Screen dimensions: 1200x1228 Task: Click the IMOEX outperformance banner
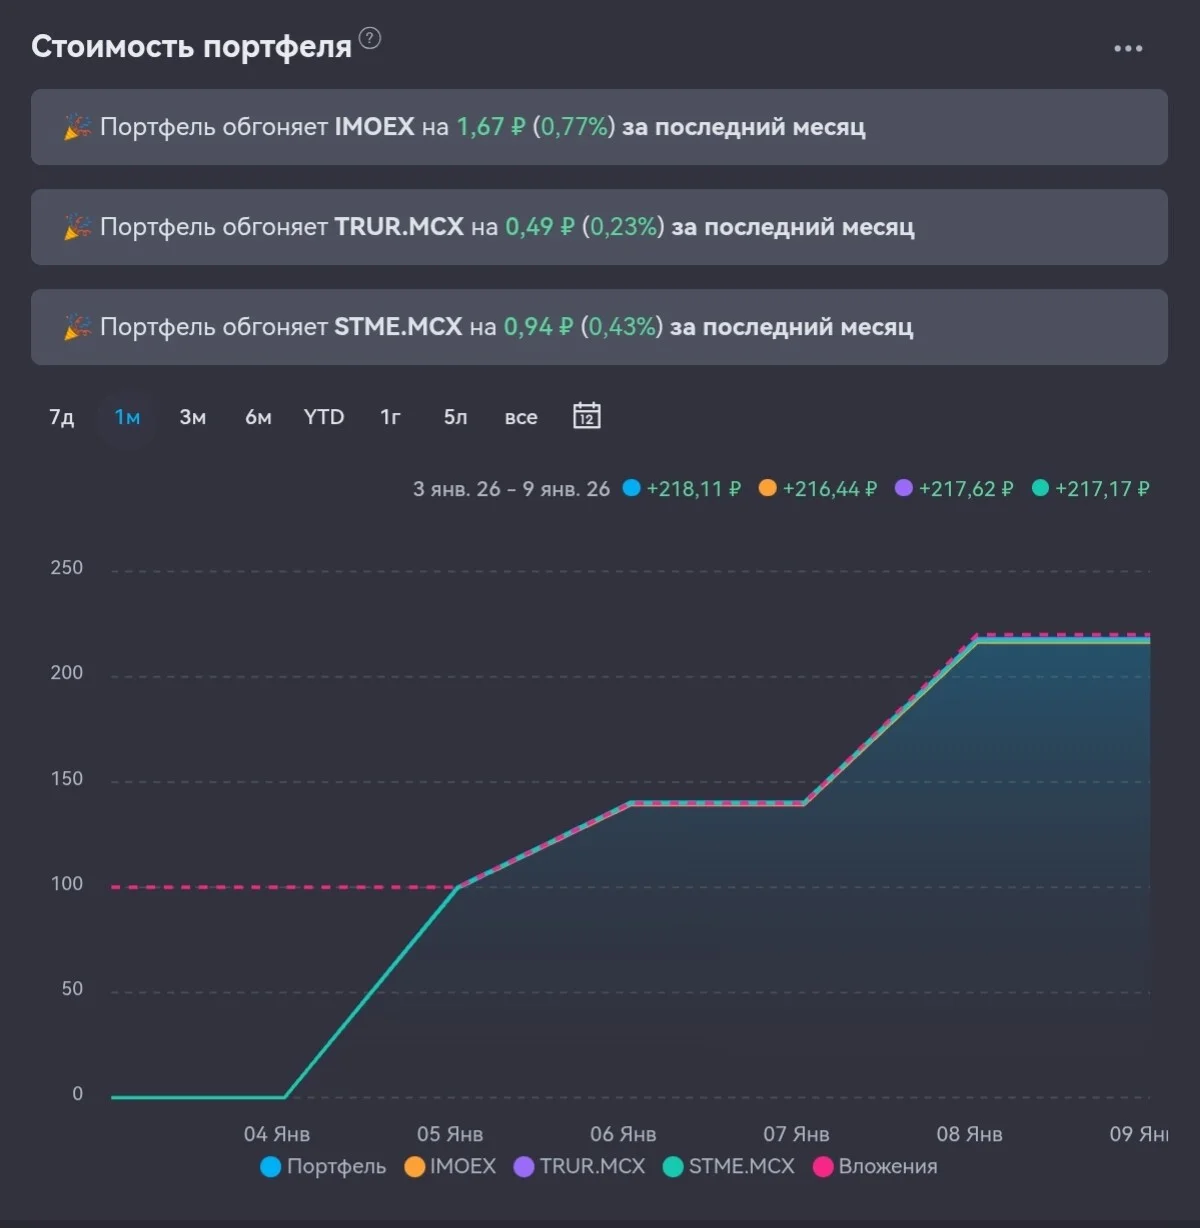click(599, 127)
